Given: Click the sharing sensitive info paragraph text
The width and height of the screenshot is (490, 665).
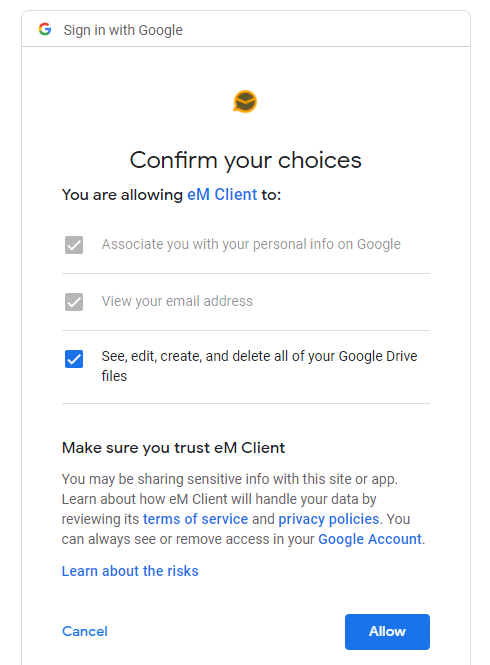Looking at the screenshot, I should click(243, 509).
